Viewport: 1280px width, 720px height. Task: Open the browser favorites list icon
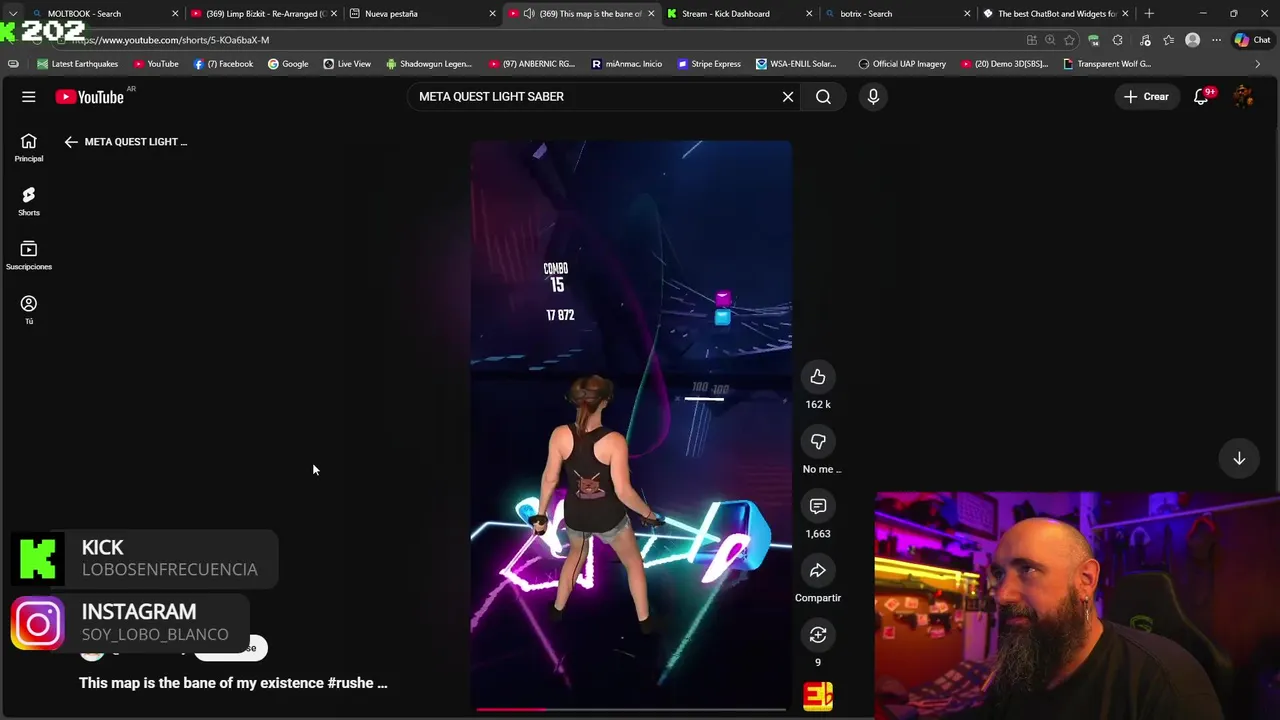point(1168,40)
